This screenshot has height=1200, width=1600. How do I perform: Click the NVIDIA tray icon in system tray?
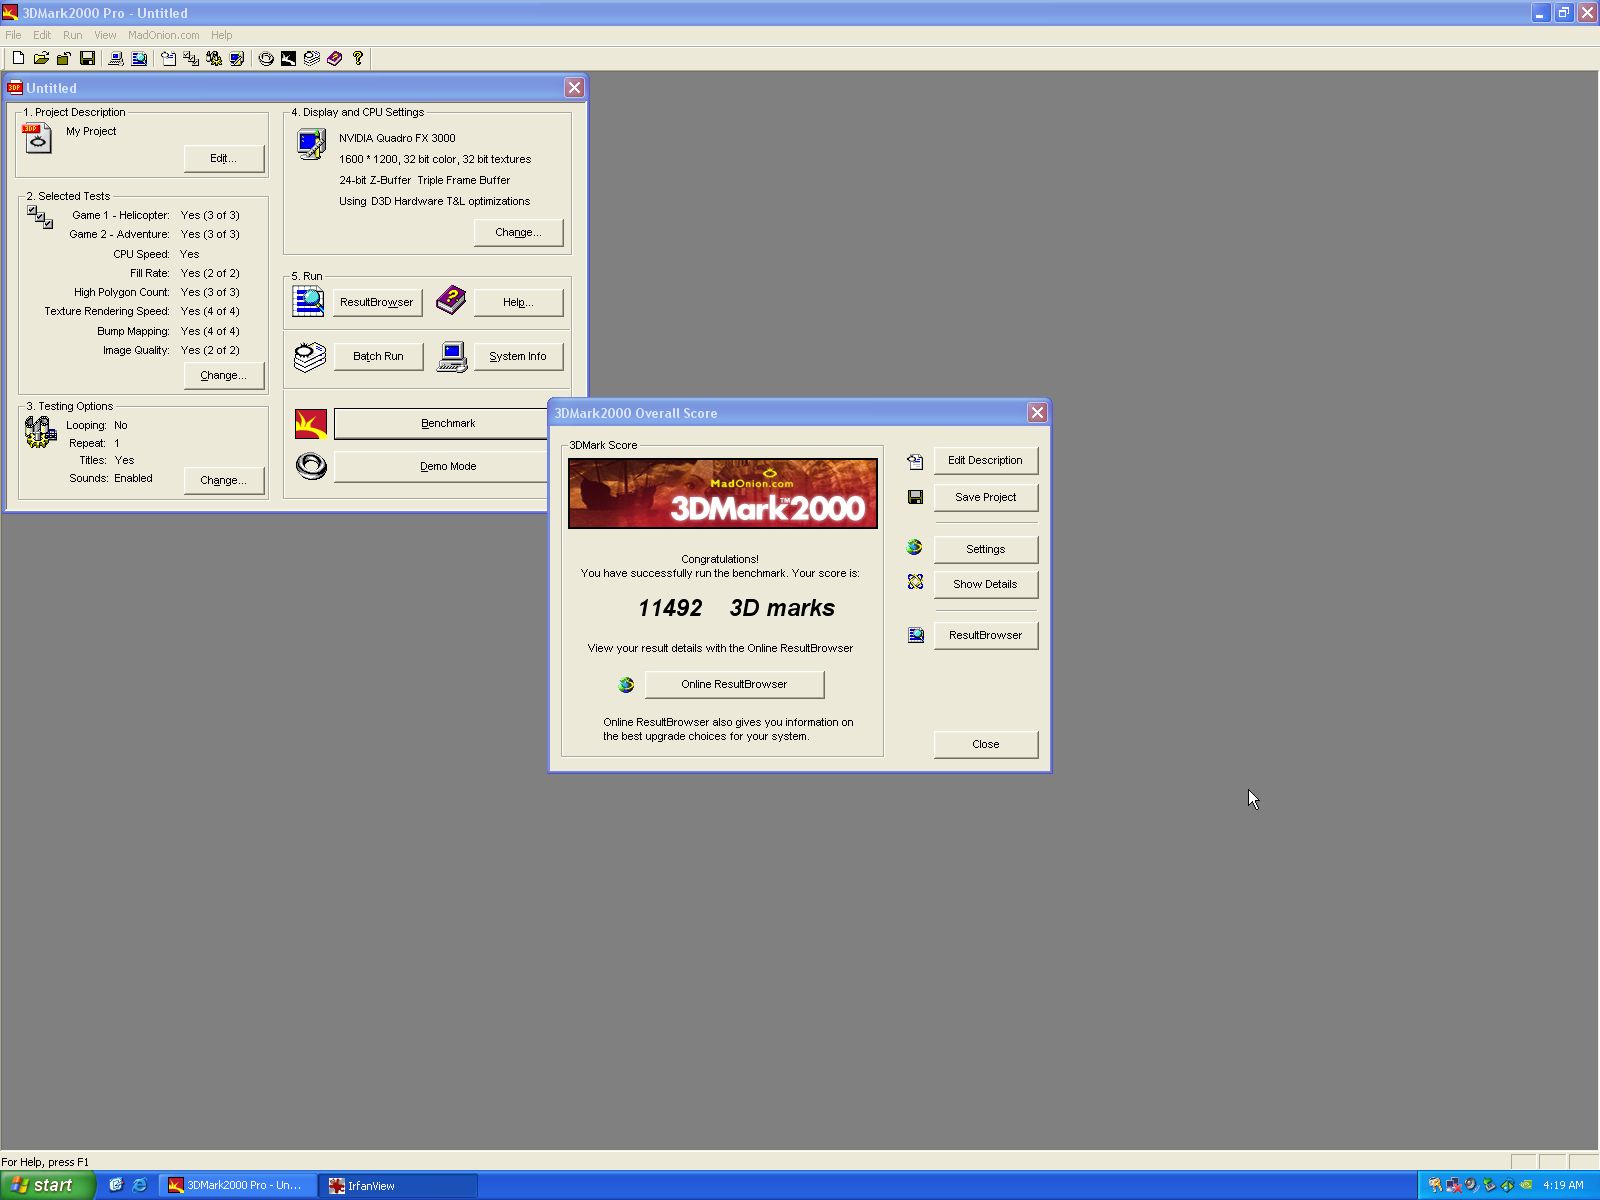1525,1185
